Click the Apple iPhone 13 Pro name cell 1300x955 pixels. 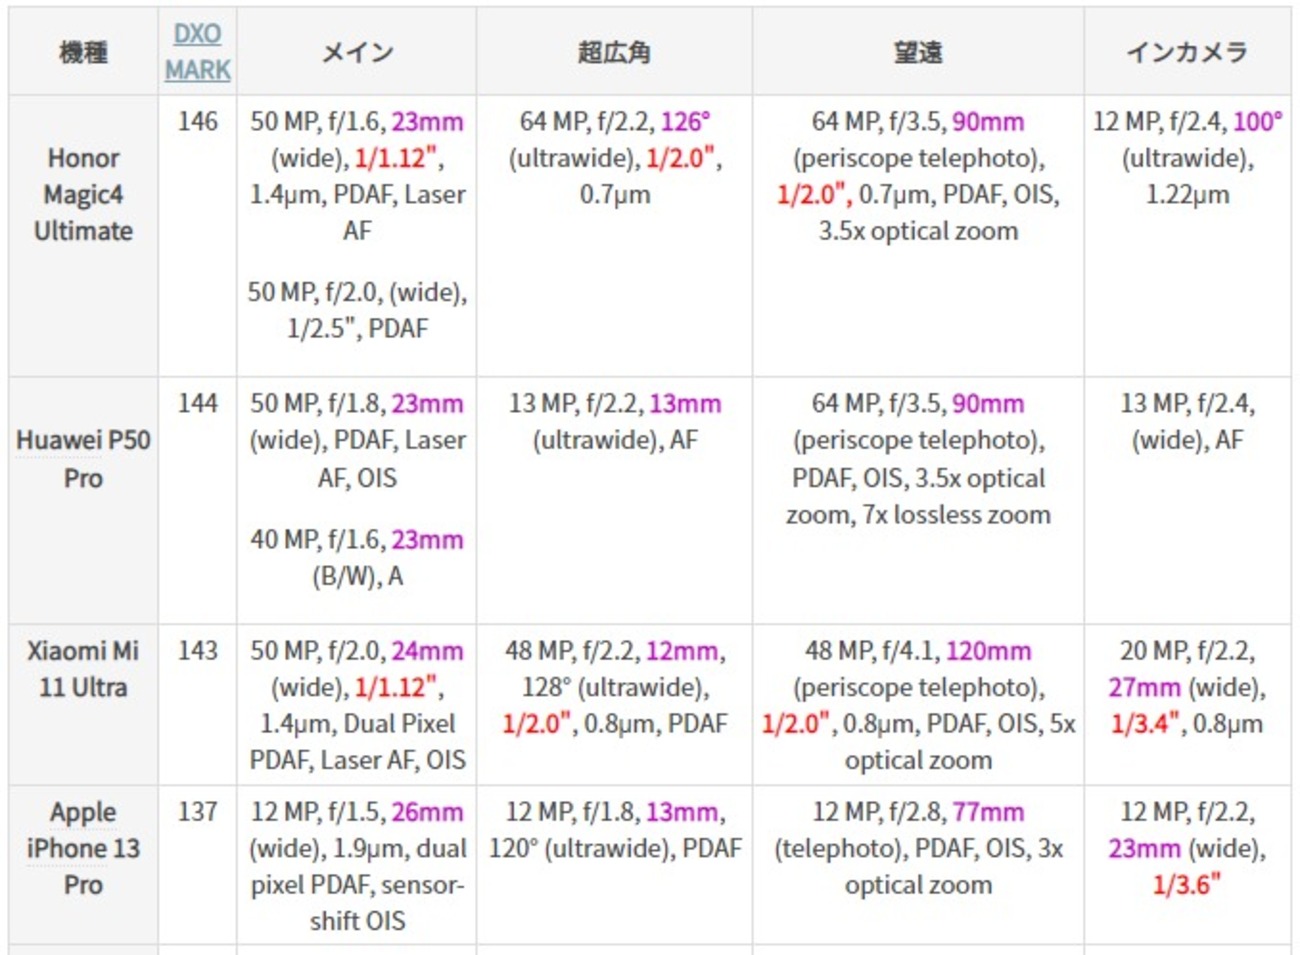[x=83, y=848]
